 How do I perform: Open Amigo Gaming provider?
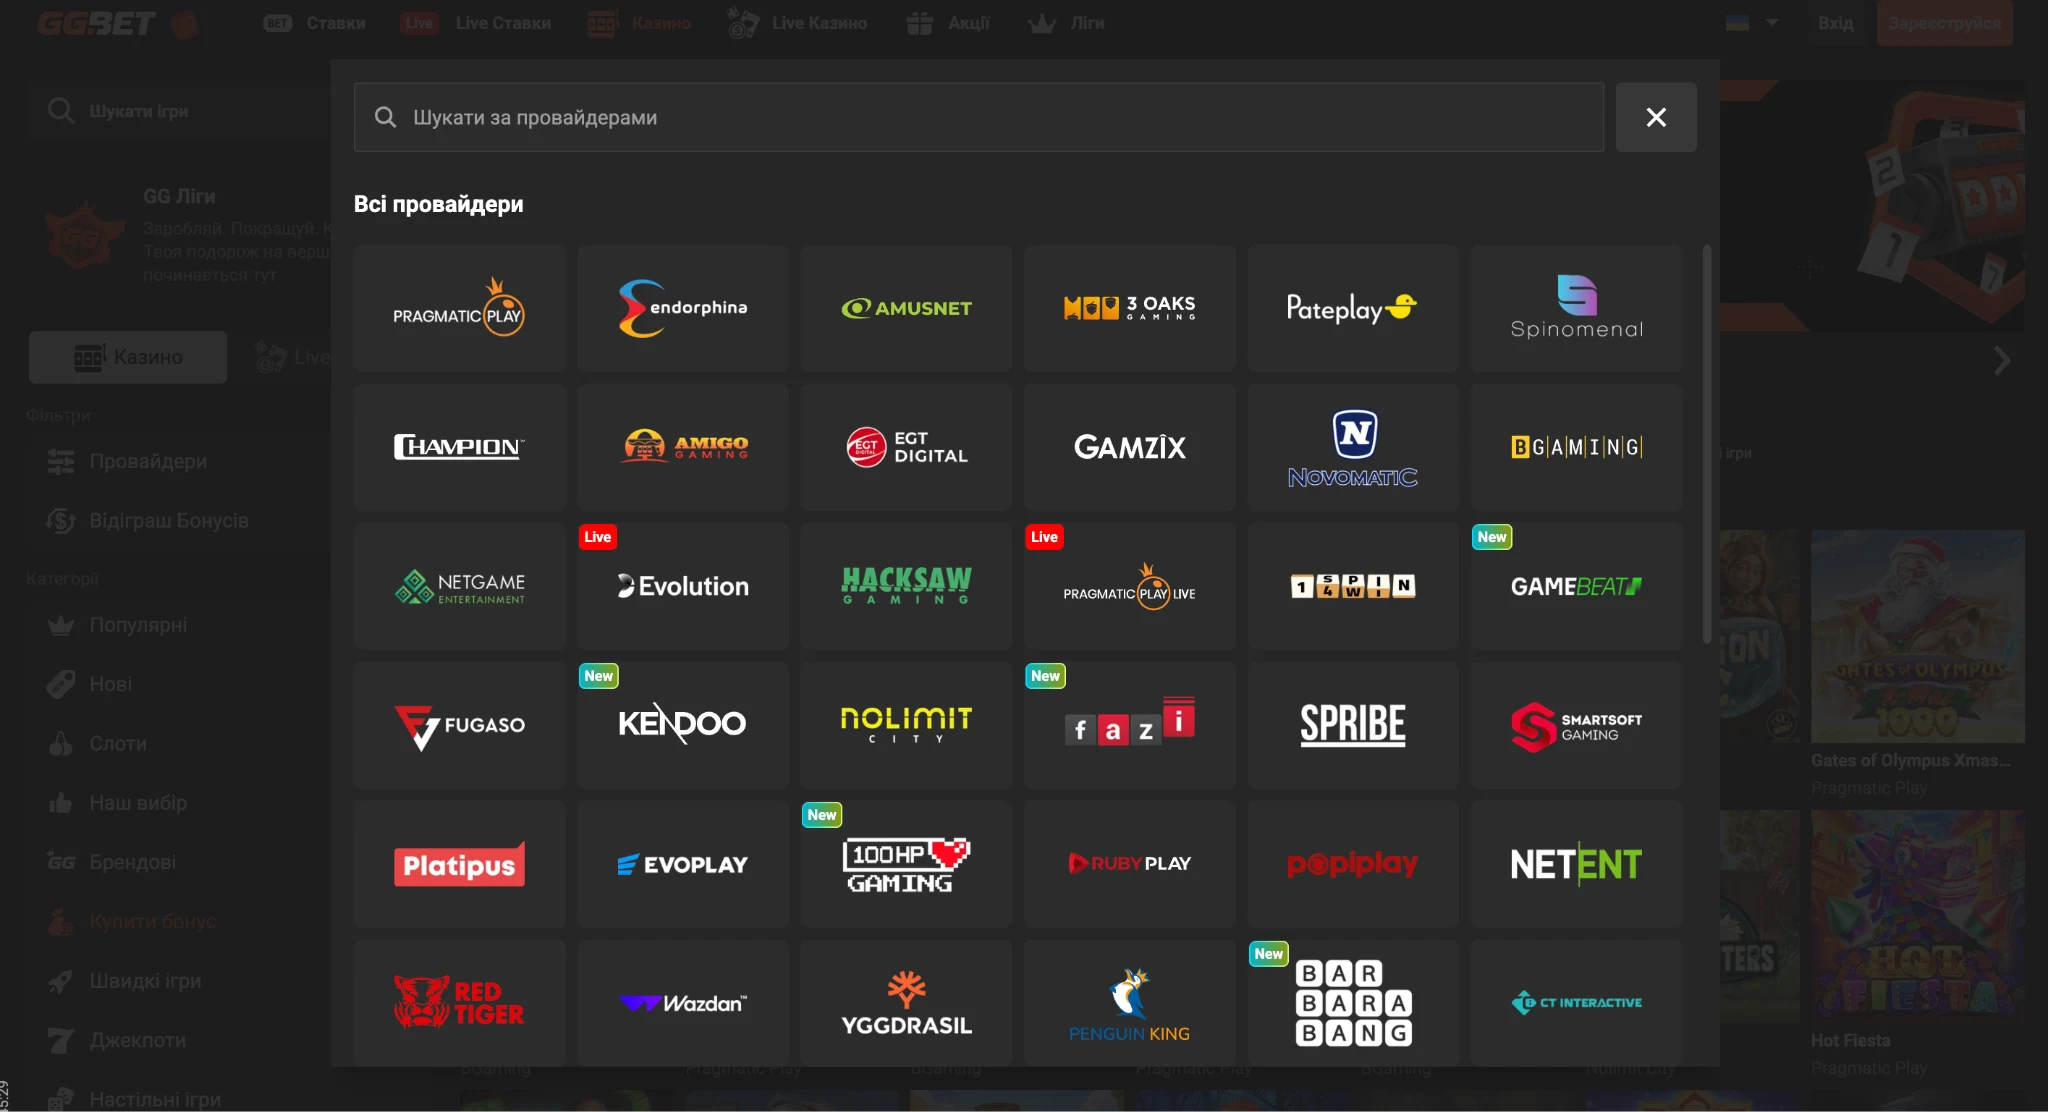tap(683, 447)
